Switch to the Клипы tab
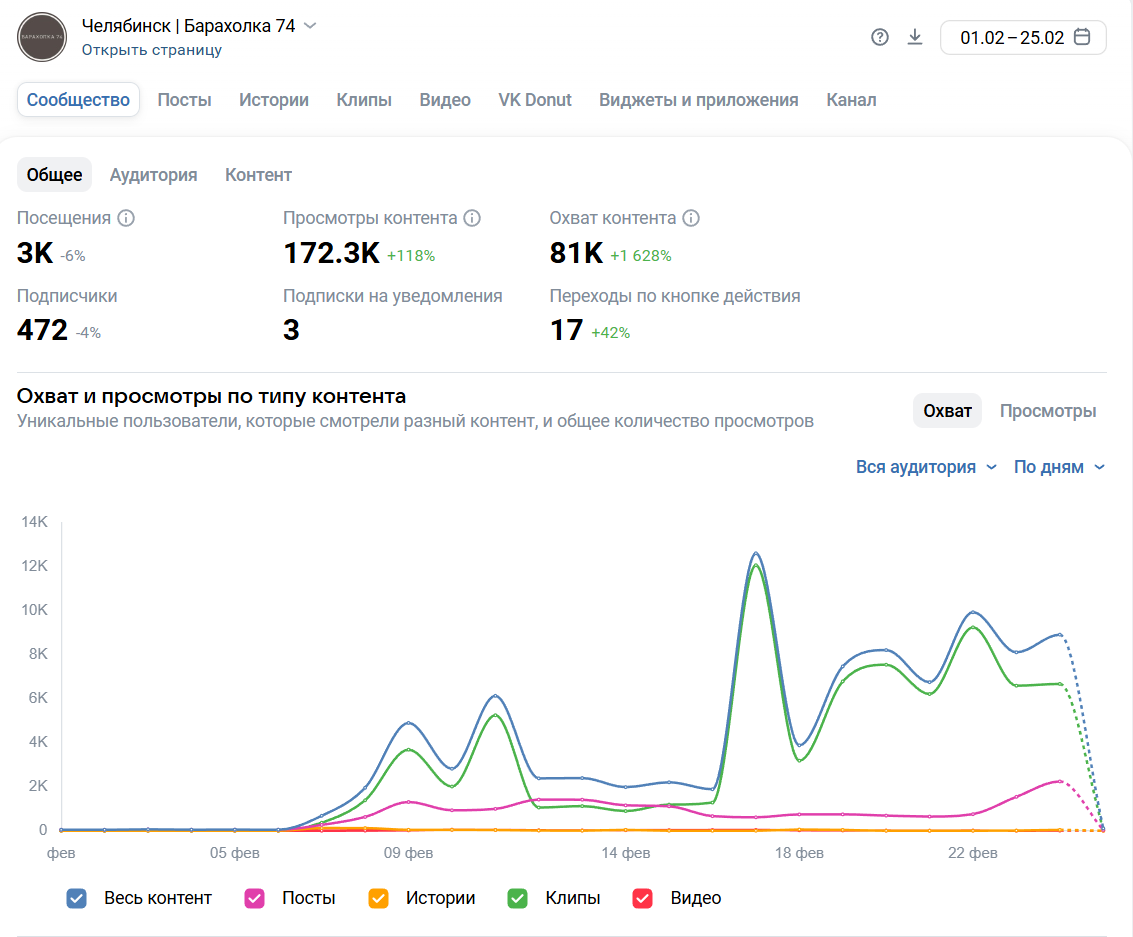The width and height of the screenshot is (1133, 937). click(364, 100)
